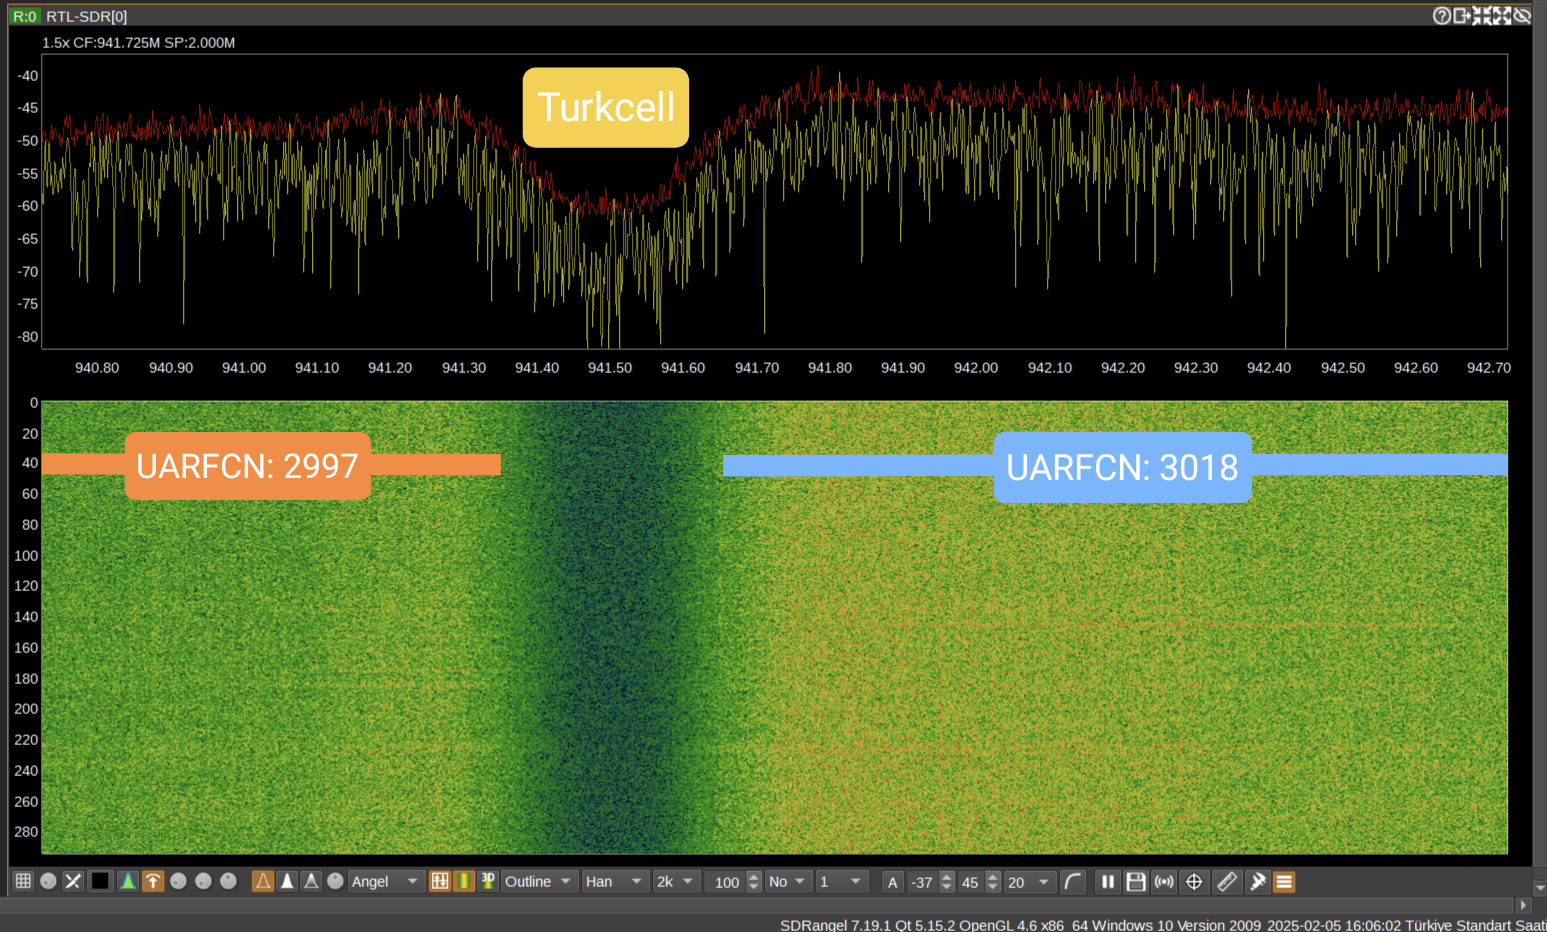Click the -60 dB scale label
Viewport: 1547px width, 932px height.
(28, 206)
